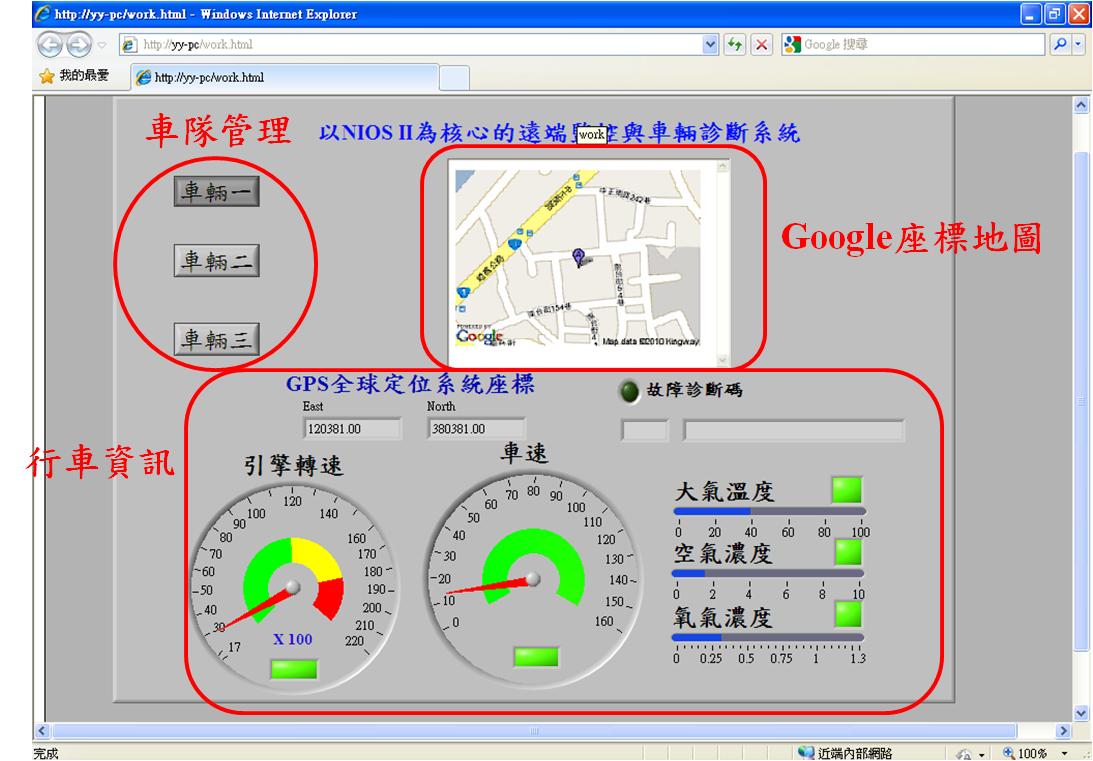Click the 近端內部網路 zone icon in status bar
The width and height of the screenshot is (1093, 761).
806,753
